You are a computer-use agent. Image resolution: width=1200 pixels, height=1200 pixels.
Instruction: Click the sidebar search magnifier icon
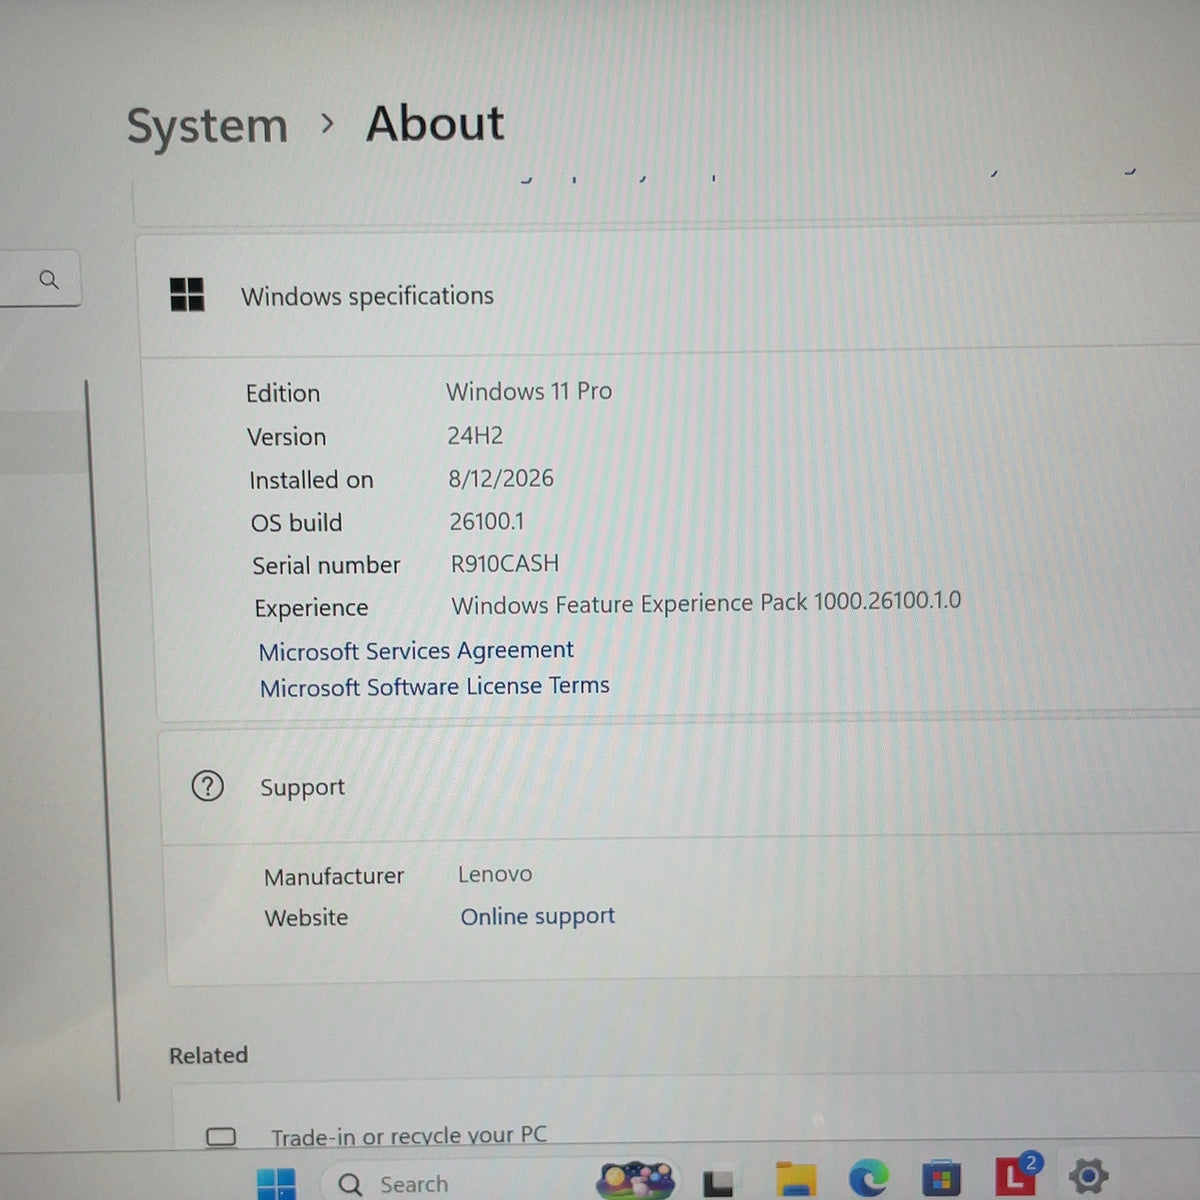coord(48,280)
